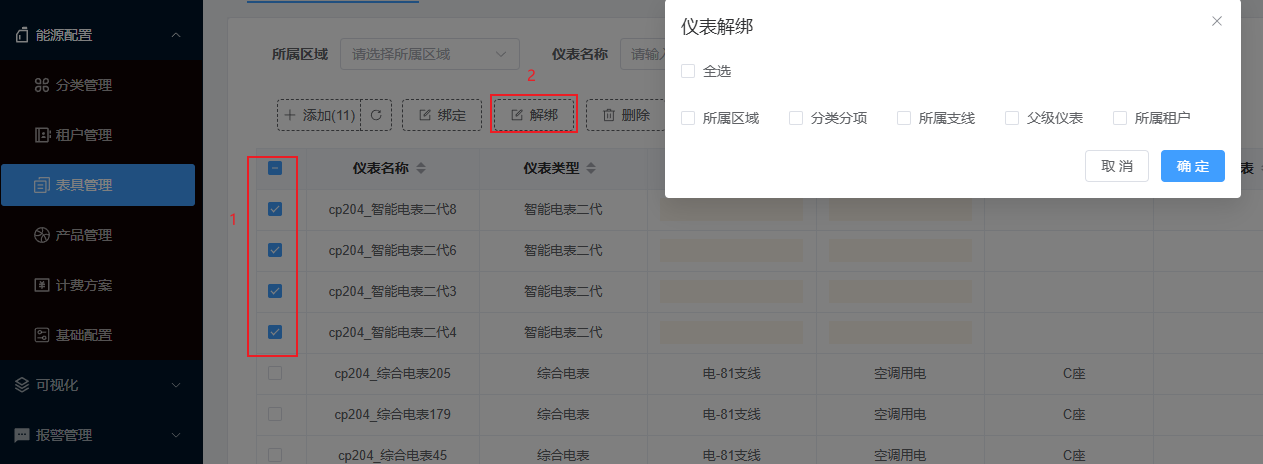Click the 确定 button in dialog
1263x464 pixels.
point(1193,166)
